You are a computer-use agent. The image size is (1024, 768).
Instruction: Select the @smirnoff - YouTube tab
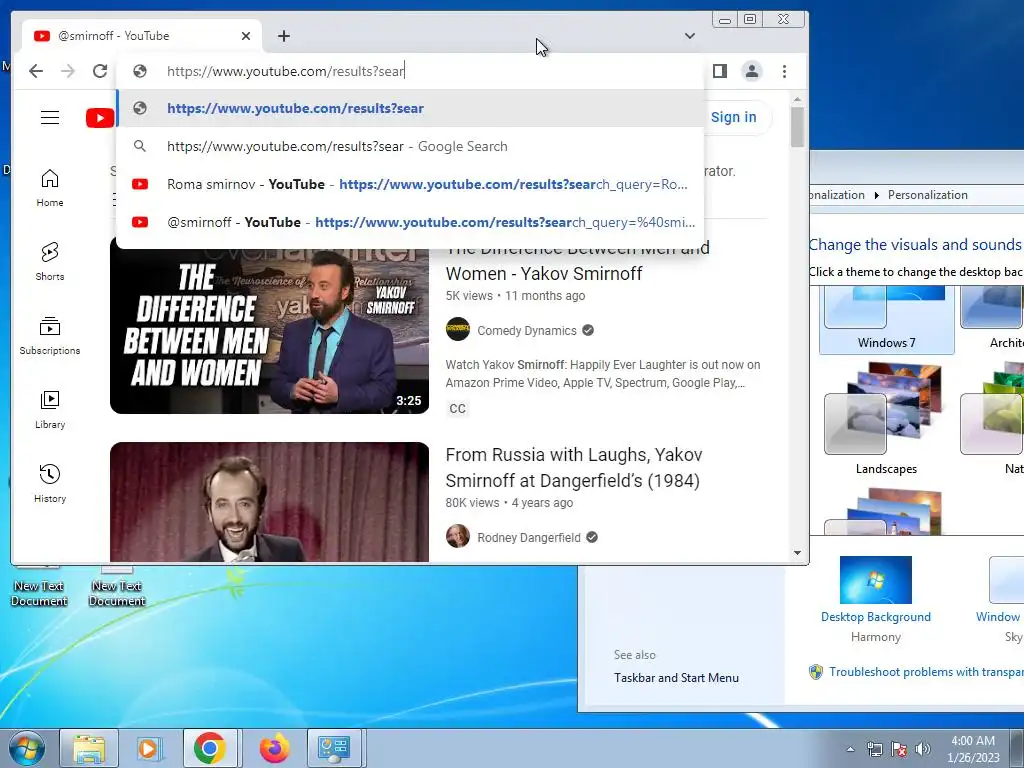(x=142, y=36)
